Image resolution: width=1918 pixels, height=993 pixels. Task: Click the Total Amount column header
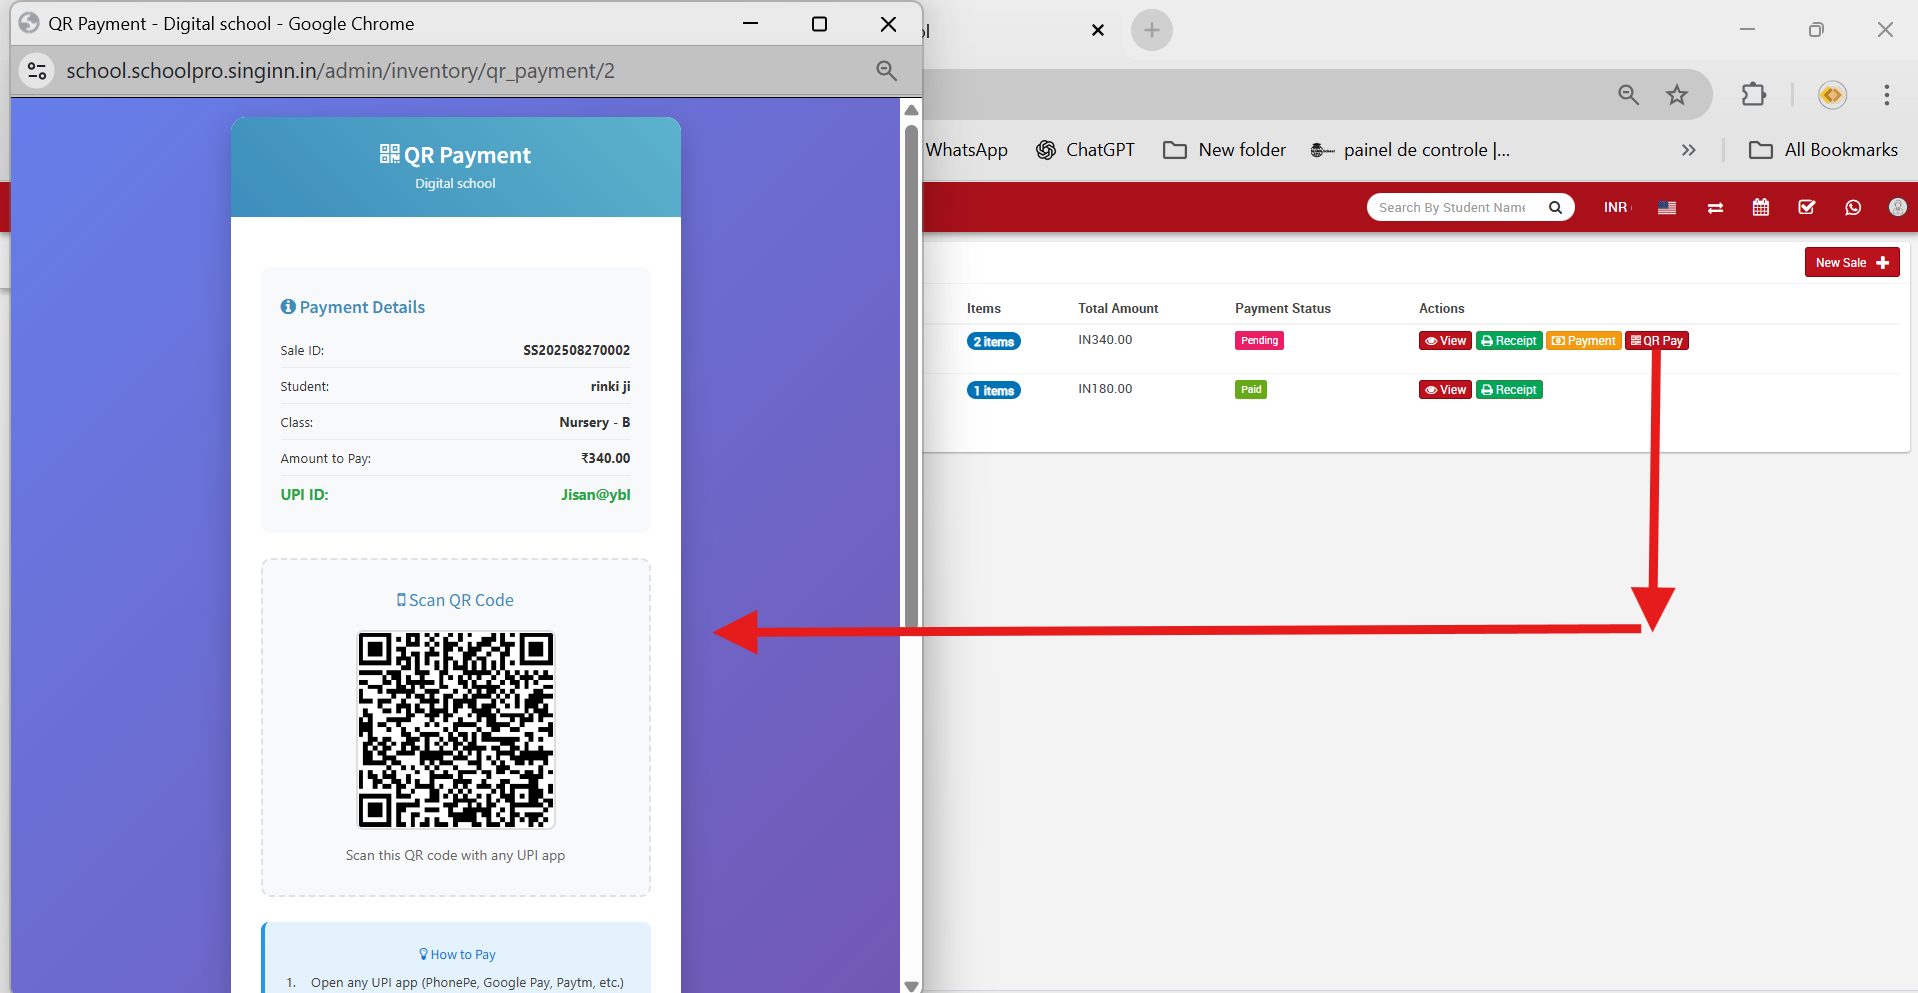[x=1118, y=308]
